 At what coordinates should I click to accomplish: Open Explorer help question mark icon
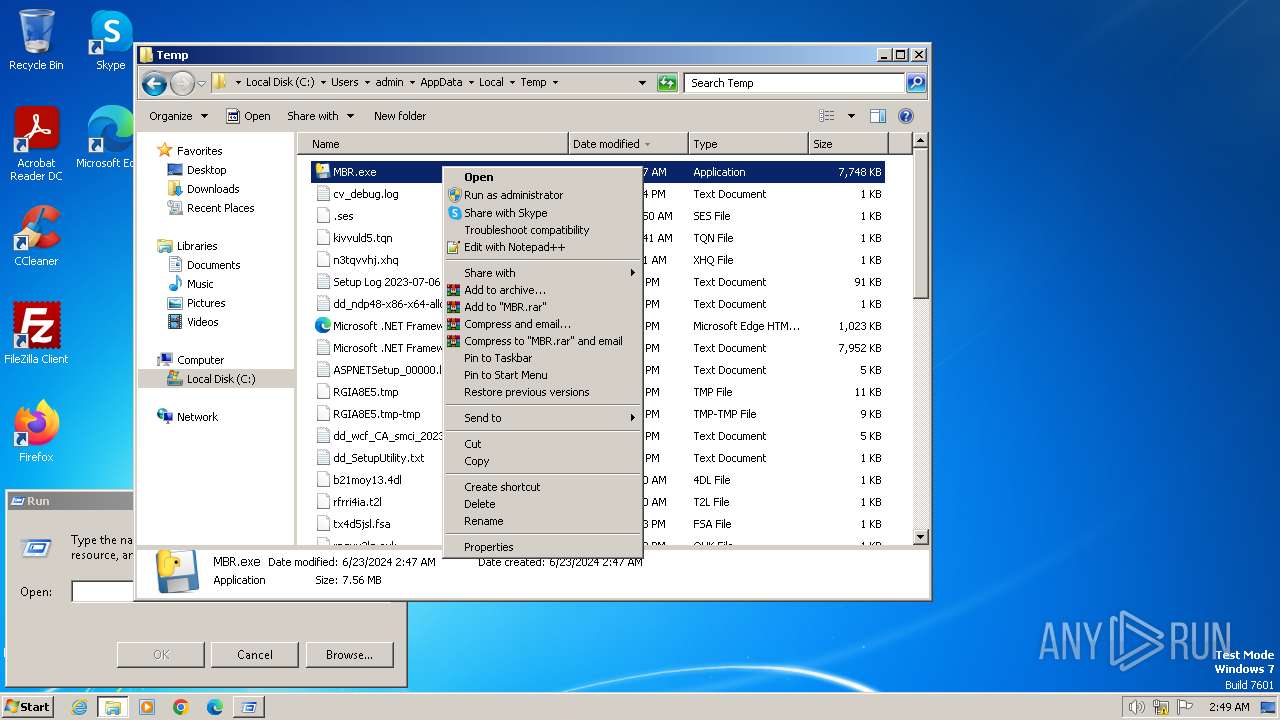[x=906, y=116]
